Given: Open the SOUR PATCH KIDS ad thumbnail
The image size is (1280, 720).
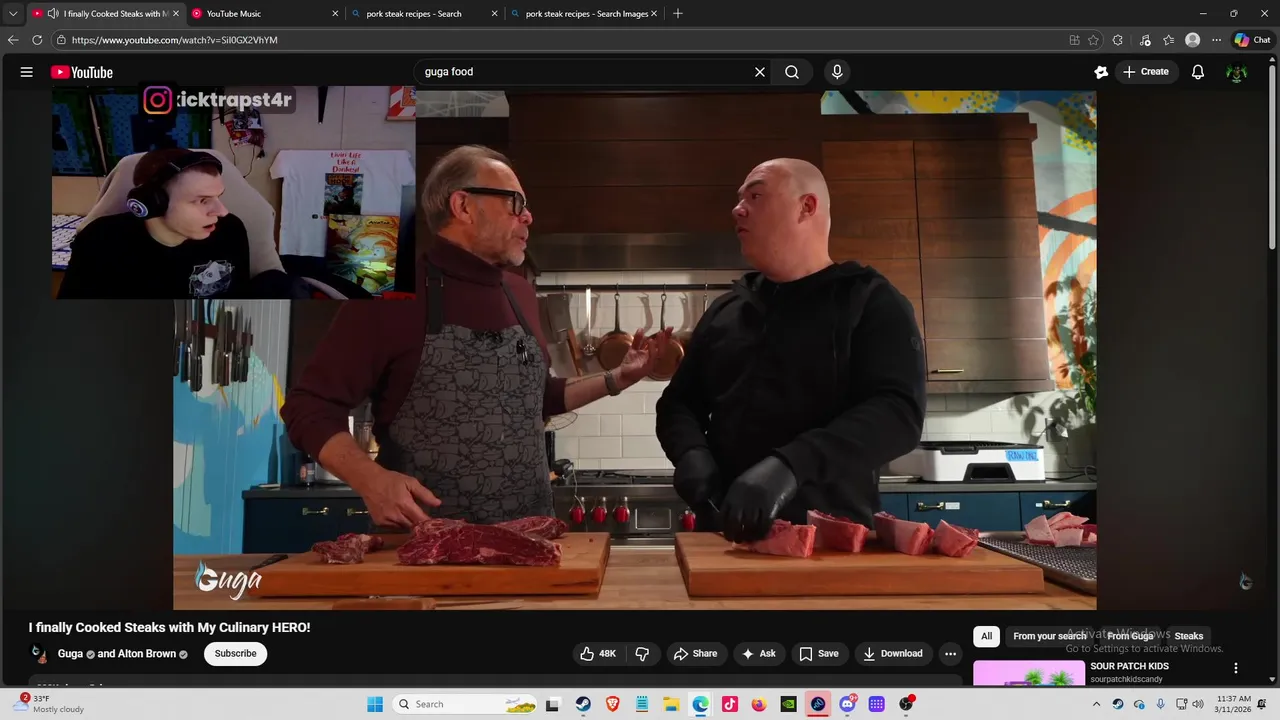Looking at the screenshot, I should tap(1029, 673).
